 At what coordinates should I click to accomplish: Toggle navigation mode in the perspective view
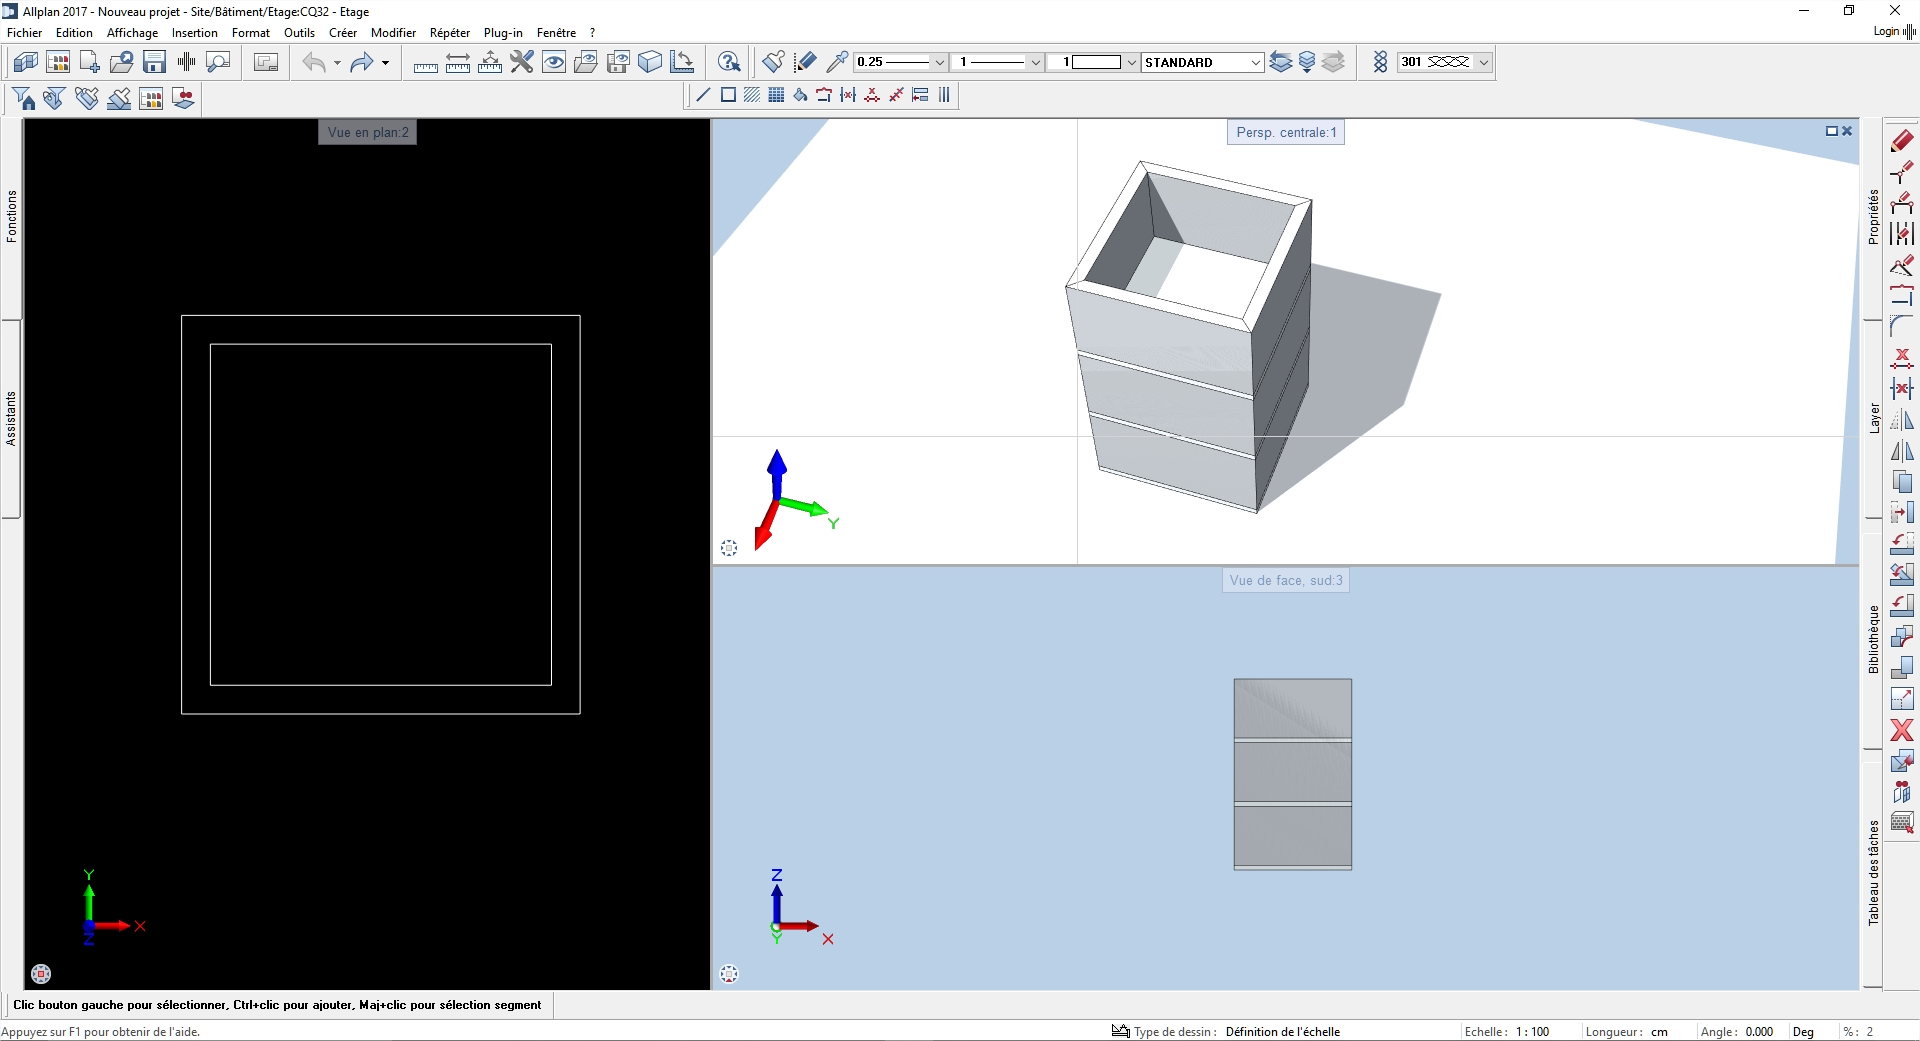(729, 547)
